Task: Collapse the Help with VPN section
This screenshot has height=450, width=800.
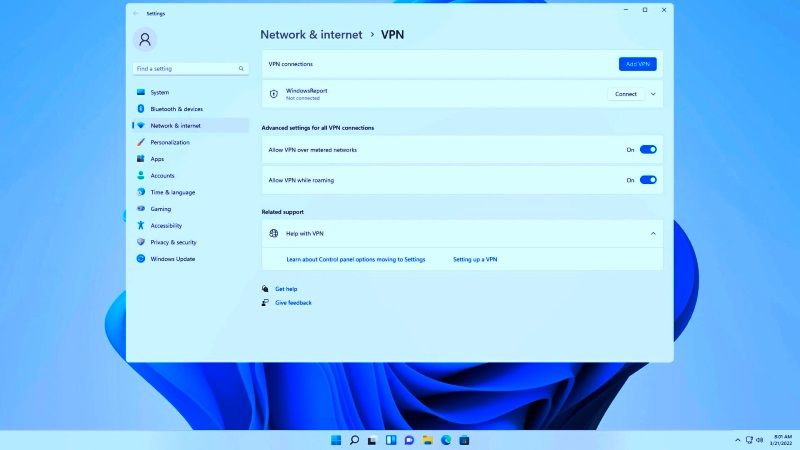Action: [x=653, y=234]
